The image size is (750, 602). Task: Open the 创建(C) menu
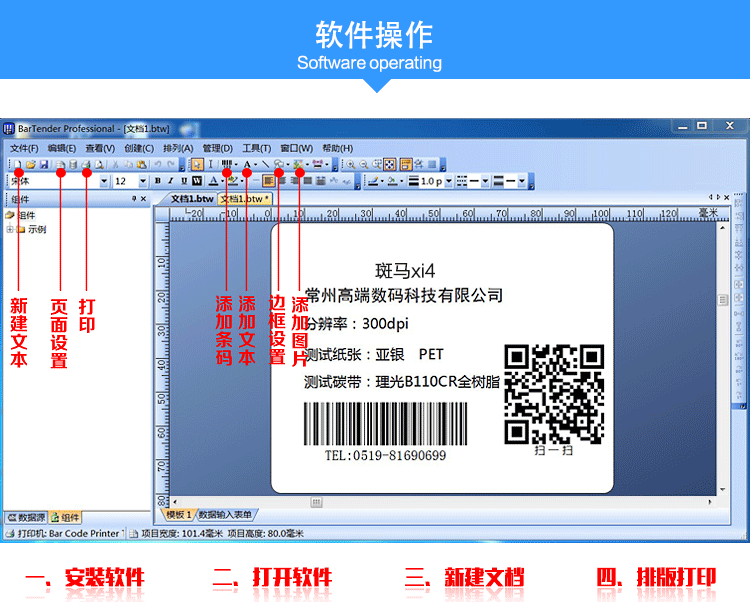[139, 148]
